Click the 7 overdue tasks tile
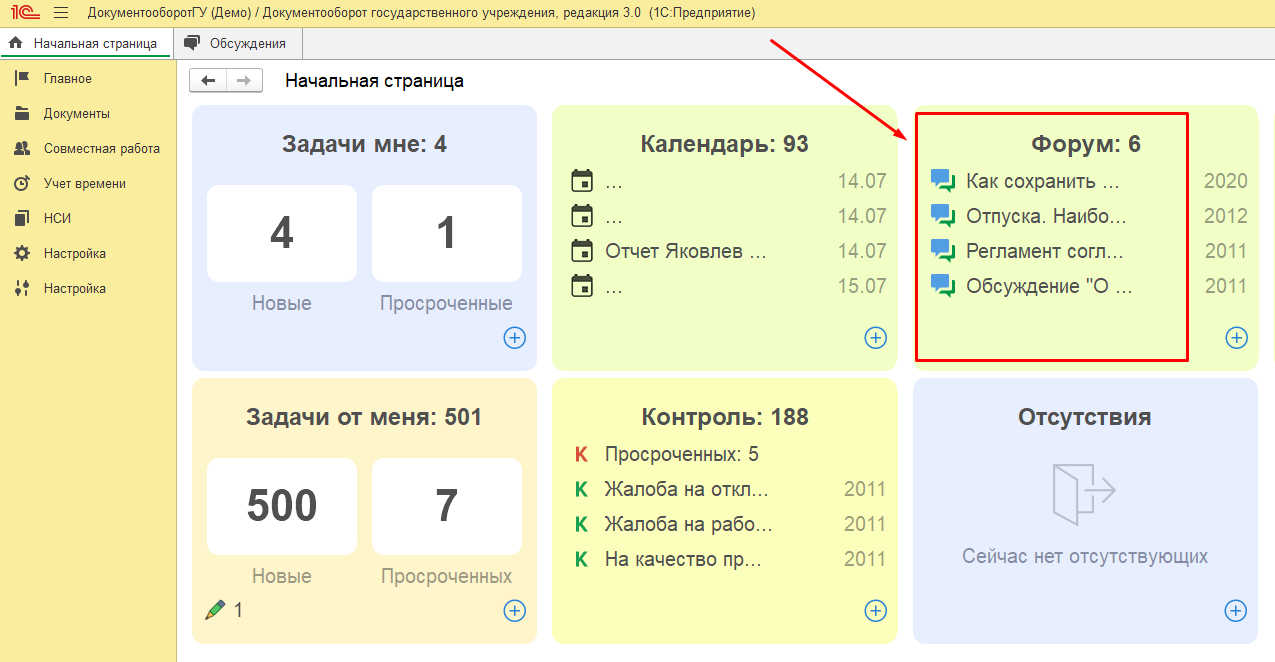 [447, 506]
